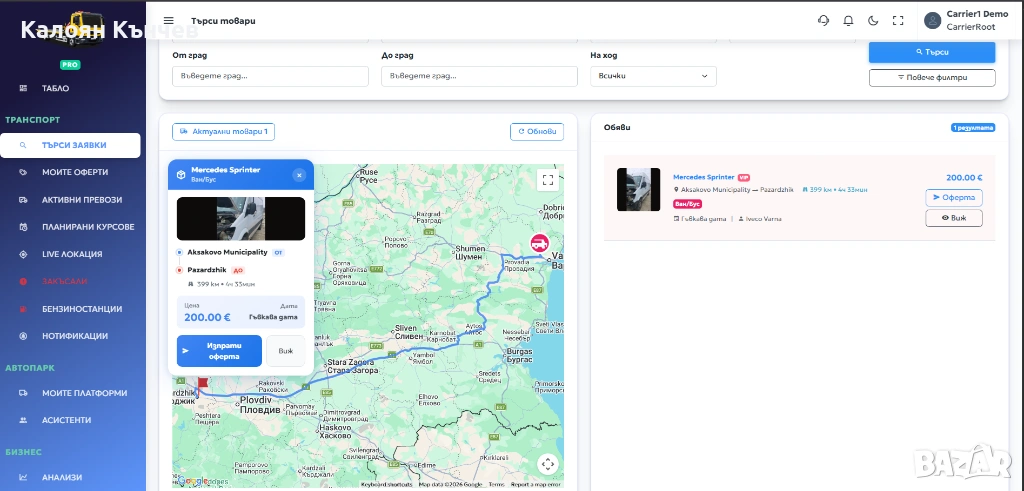
Task: Close the Mercedes Sprinter popup card
Action: pos(298,175)
